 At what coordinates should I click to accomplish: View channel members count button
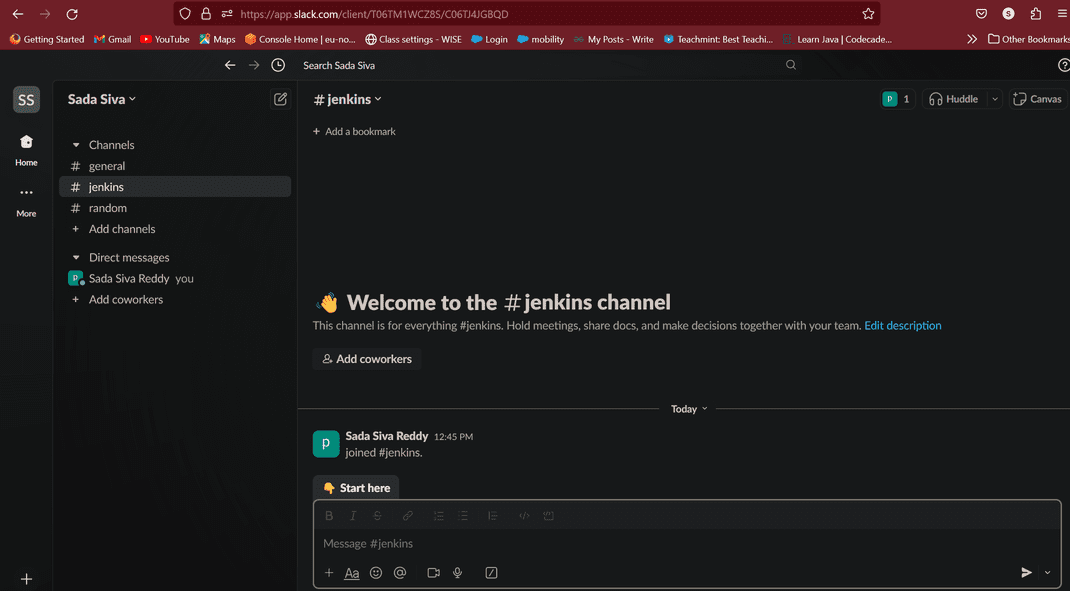897,99
